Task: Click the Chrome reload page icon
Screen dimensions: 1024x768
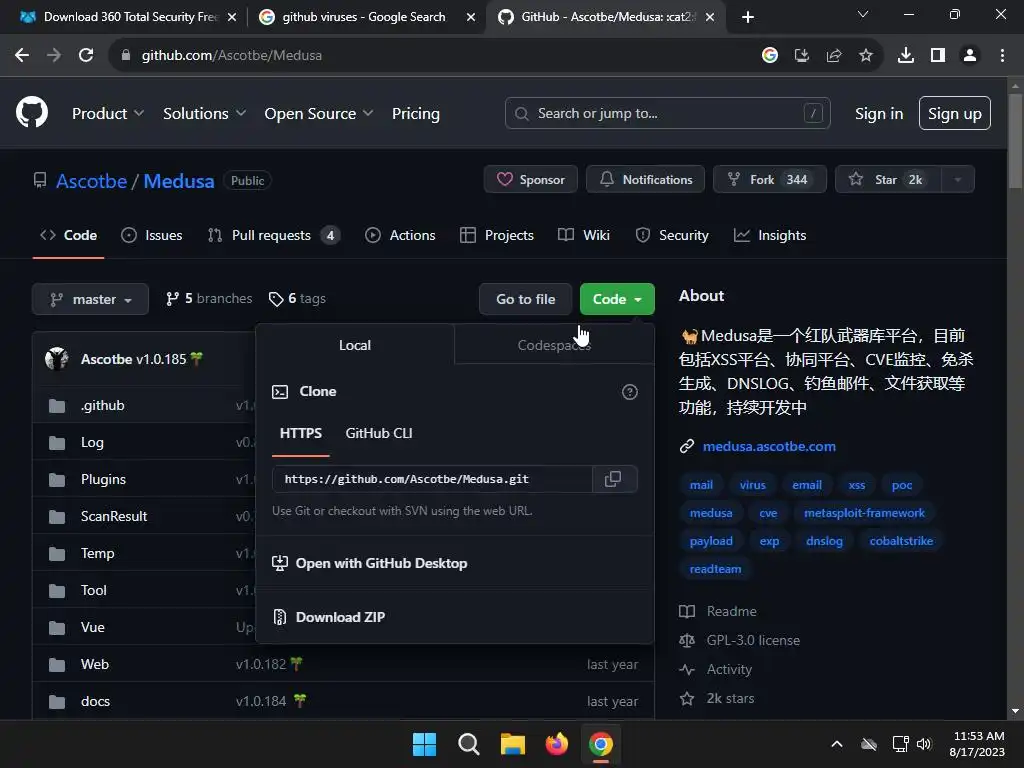Action: pyautogui.click(x=86, y=56)
